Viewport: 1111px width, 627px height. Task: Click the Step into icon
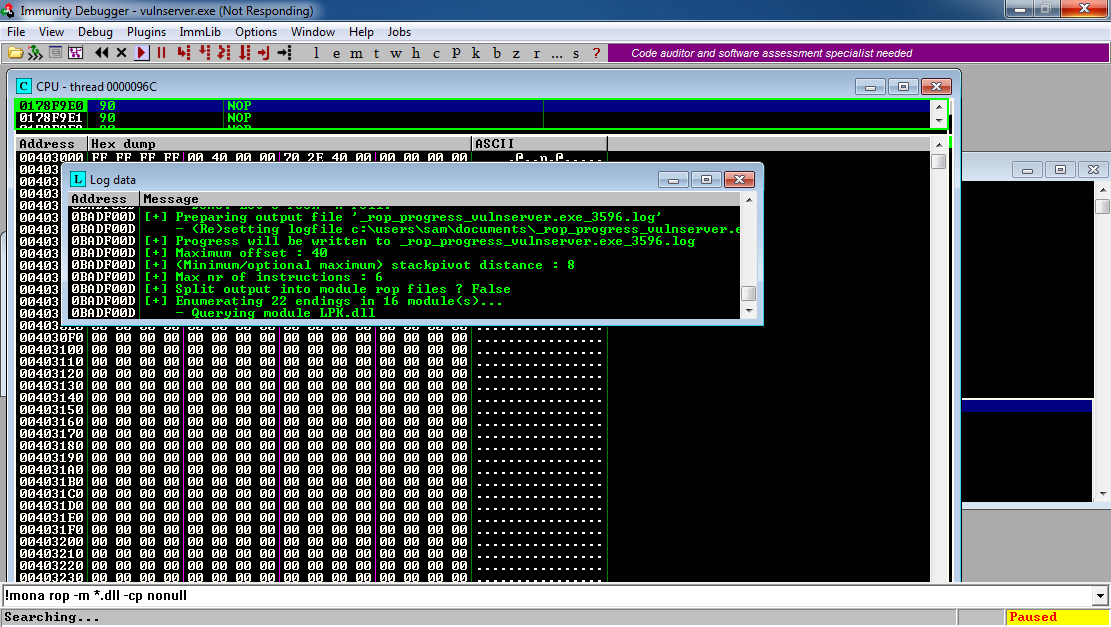tap(184, 53)
